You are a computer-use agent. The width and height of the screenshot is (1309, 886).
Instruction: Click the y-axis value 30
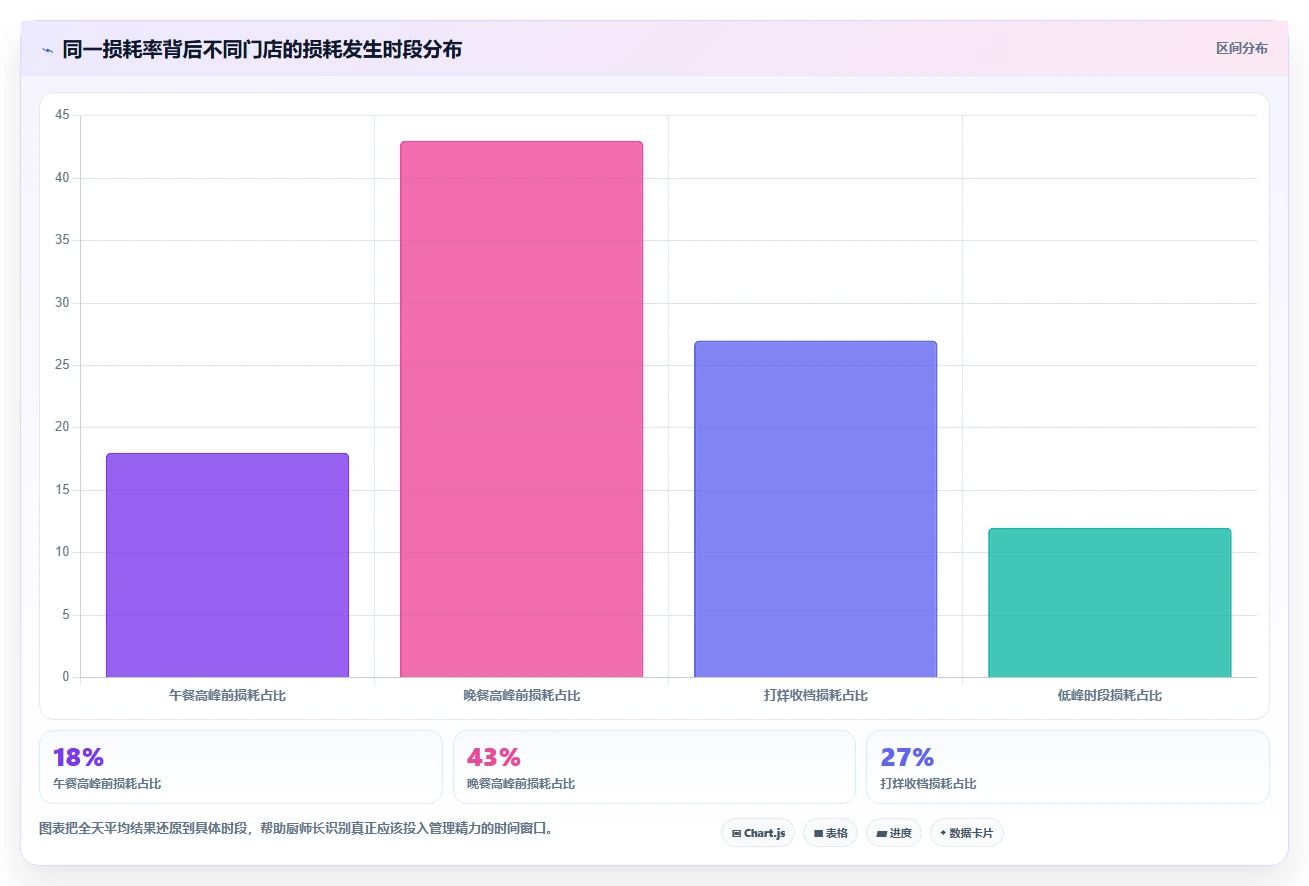[62, 303]
